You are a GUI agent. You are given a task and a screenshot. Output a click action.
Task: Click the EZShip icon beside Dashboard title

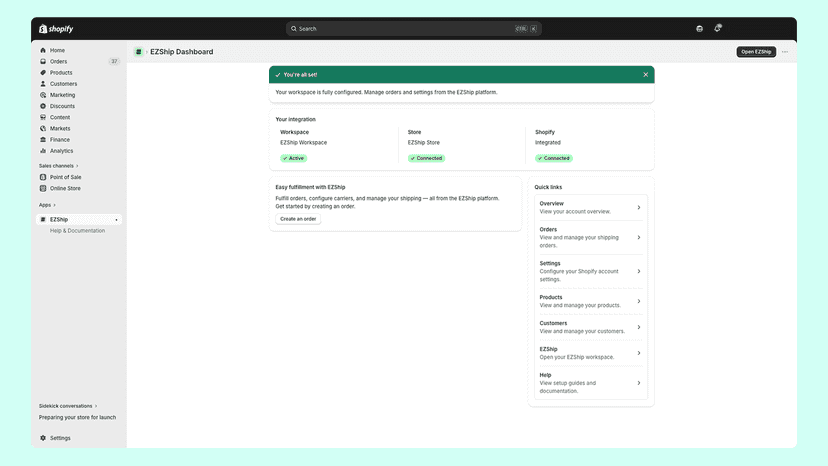(138, 52)
